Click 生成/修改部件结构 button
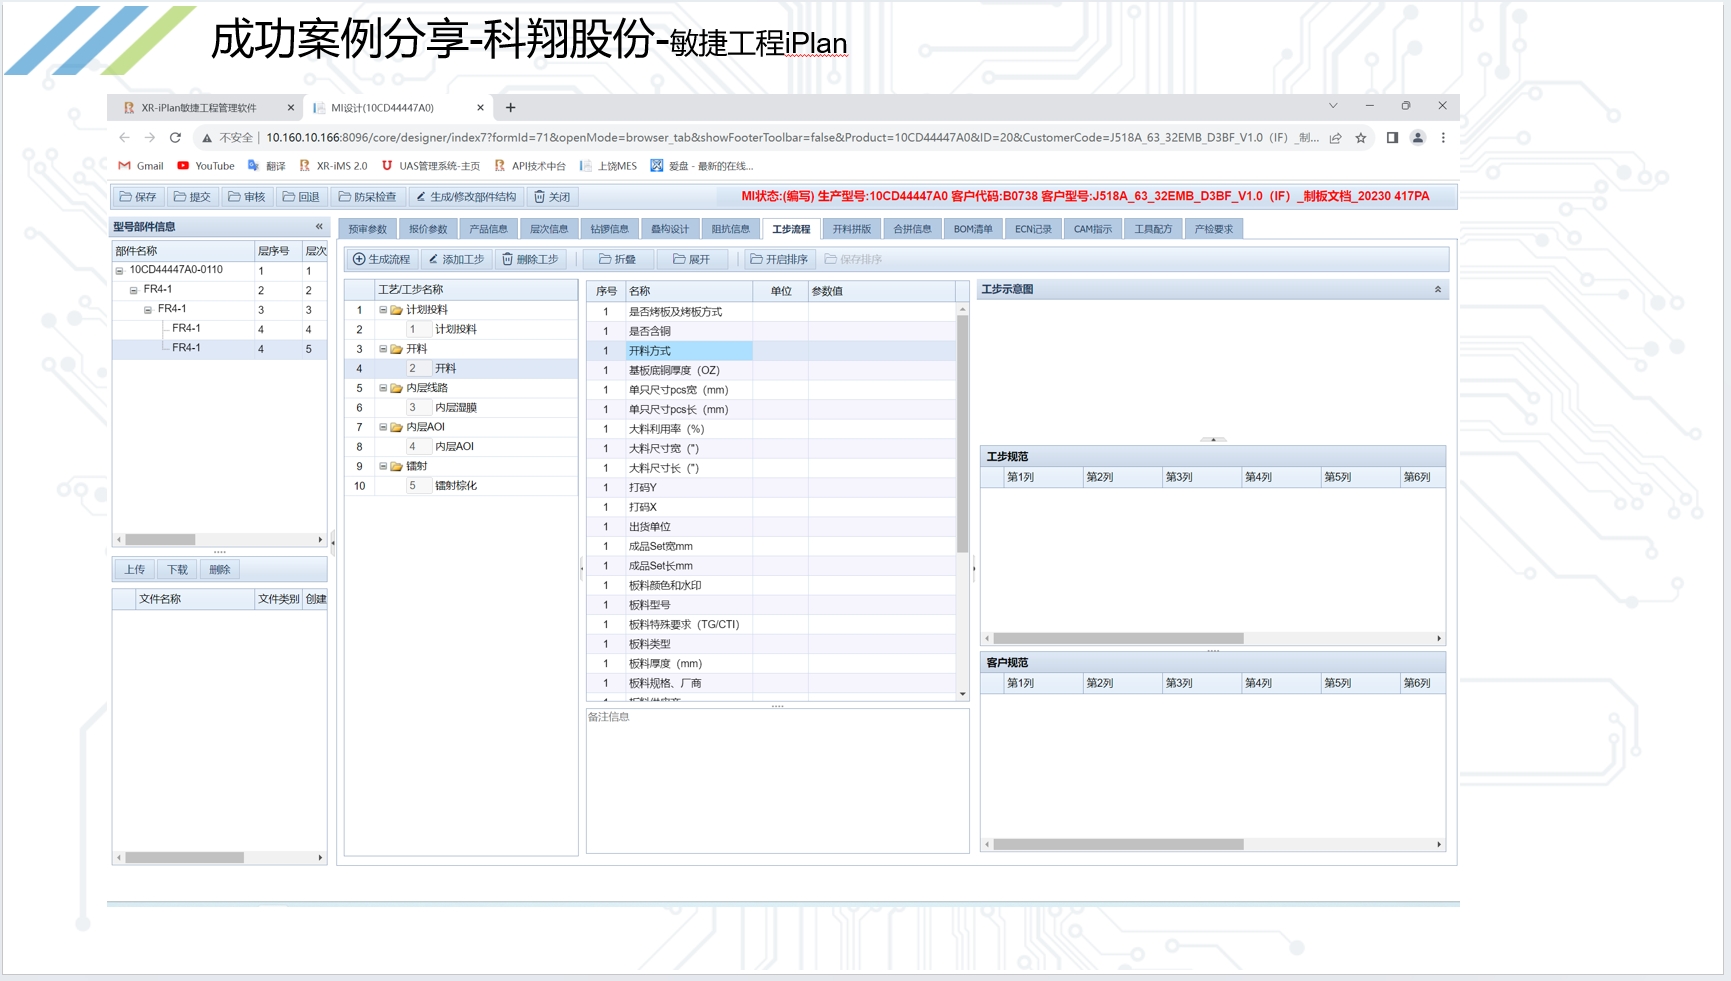Viewport: 1731px width, 981px height. click(466, 197)
